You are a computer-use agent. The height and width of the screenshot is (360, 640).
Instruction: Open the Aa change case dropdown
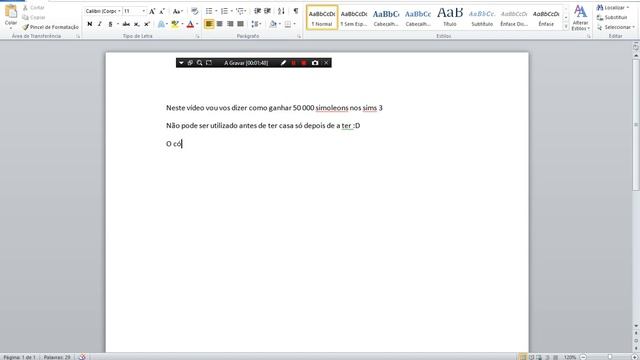tap(177, 11)
